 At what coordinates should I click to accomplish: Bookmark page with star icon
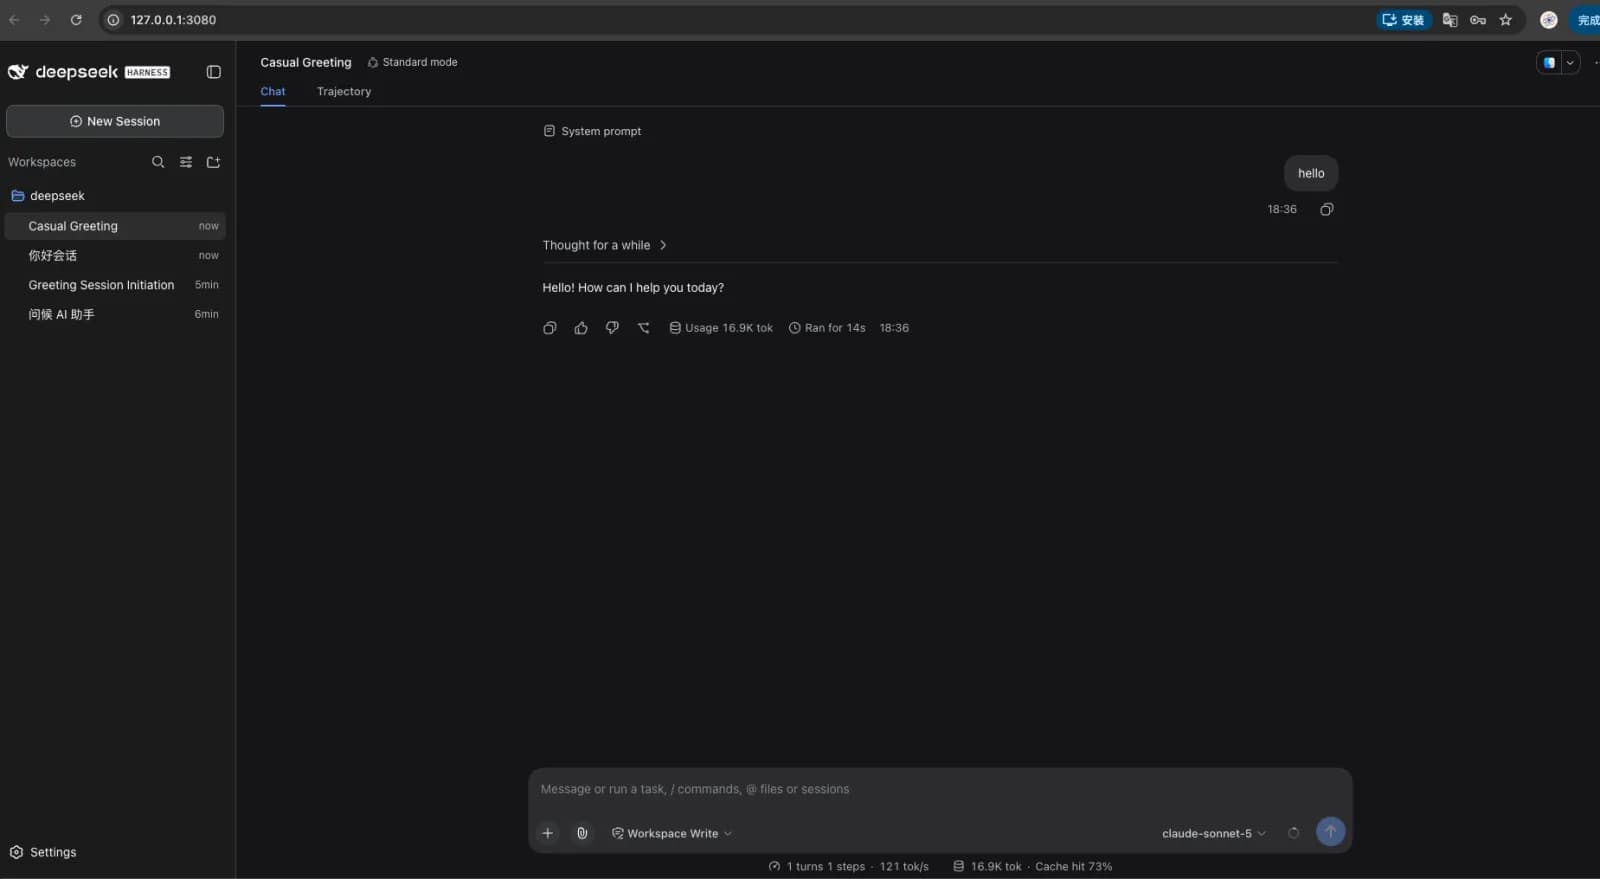tap(1506, 20)
